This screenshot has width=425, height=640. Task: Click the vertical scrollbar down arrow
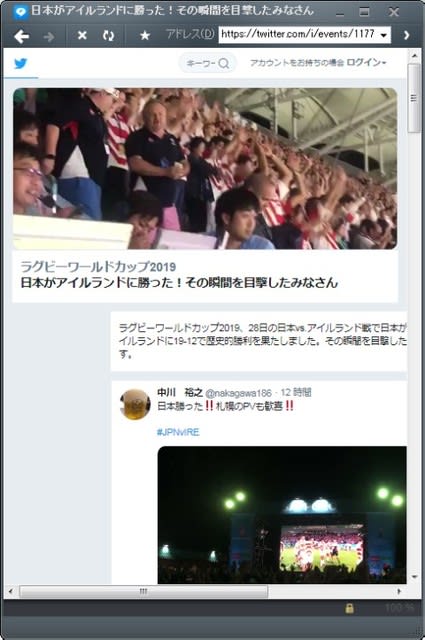pyautogui.click(x=415, y=577)
